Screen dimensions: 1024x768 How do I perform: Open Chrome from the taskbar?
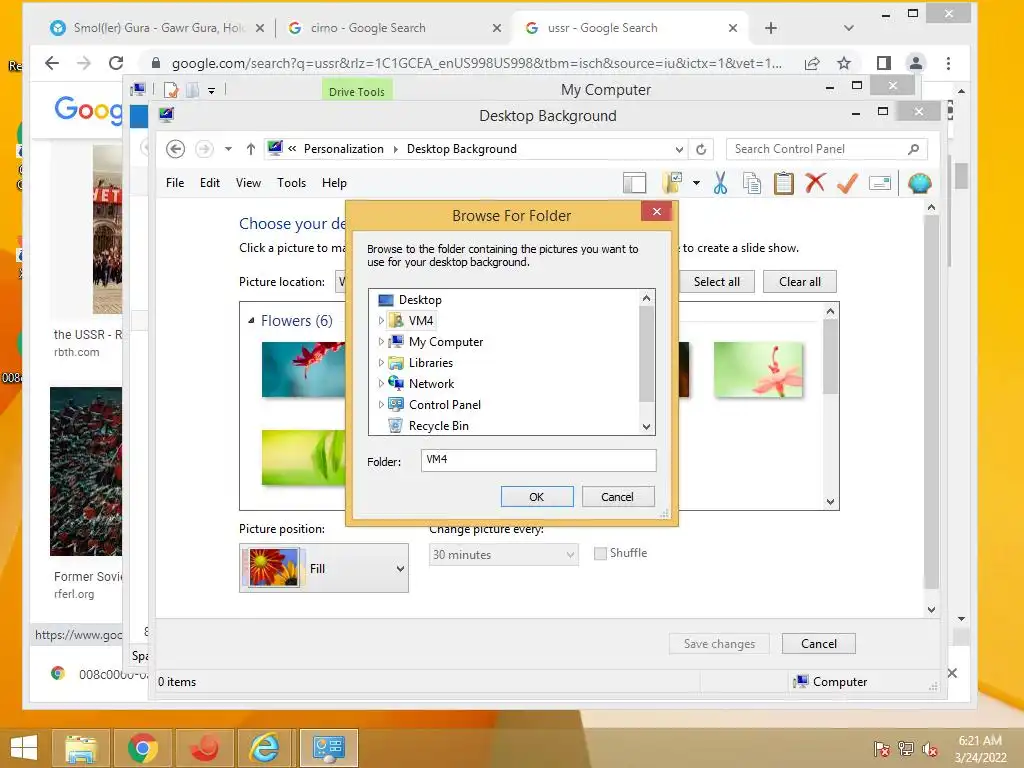click(x=142, y=748)
